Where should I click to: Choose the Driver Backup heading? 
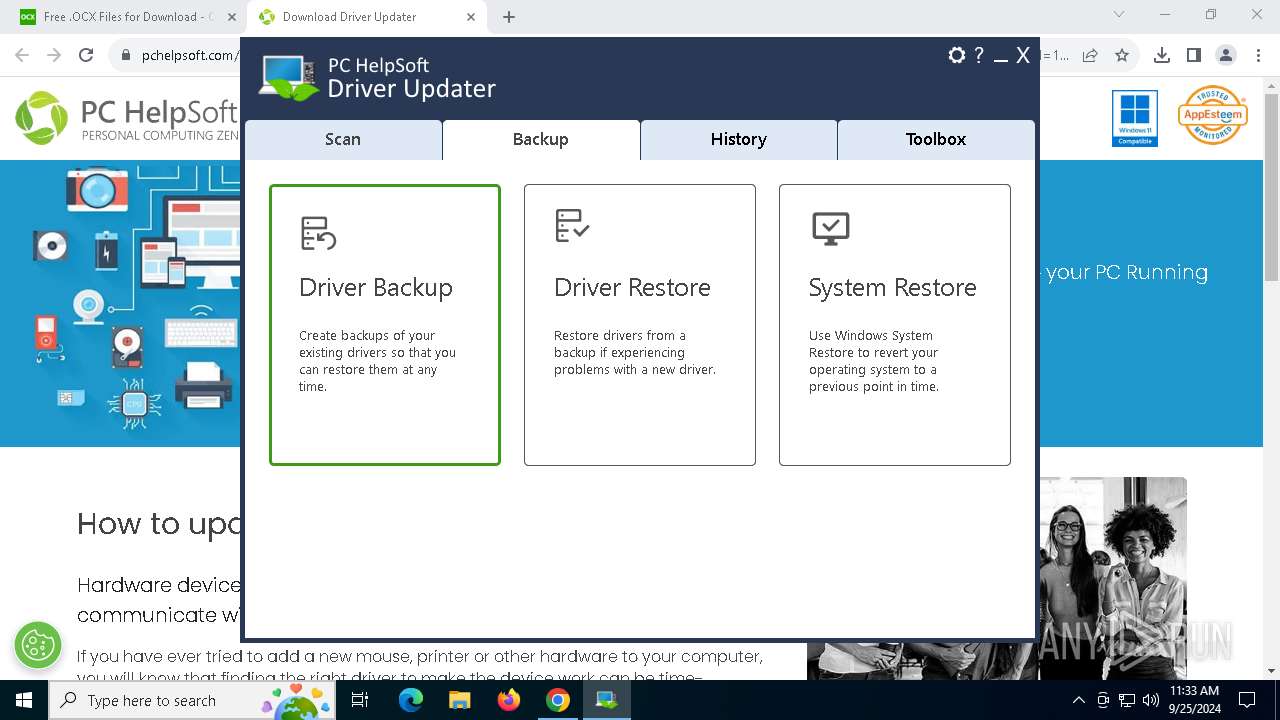[x=376, y=288]
